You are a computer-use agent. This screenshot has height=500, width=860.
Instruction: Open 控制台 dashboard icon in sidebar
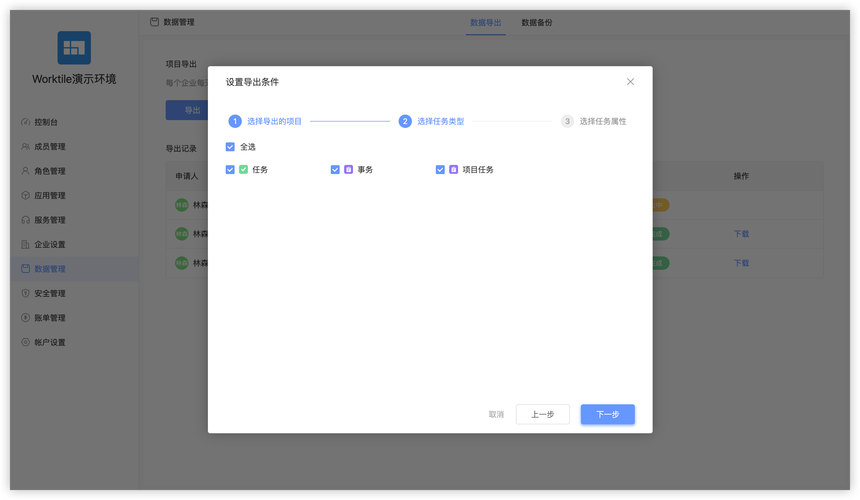tap(25, 122)
